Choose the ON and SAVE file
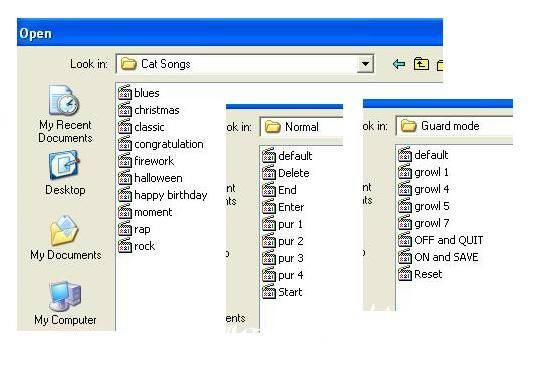Screen dimensions: 542x375 point(438,257)
